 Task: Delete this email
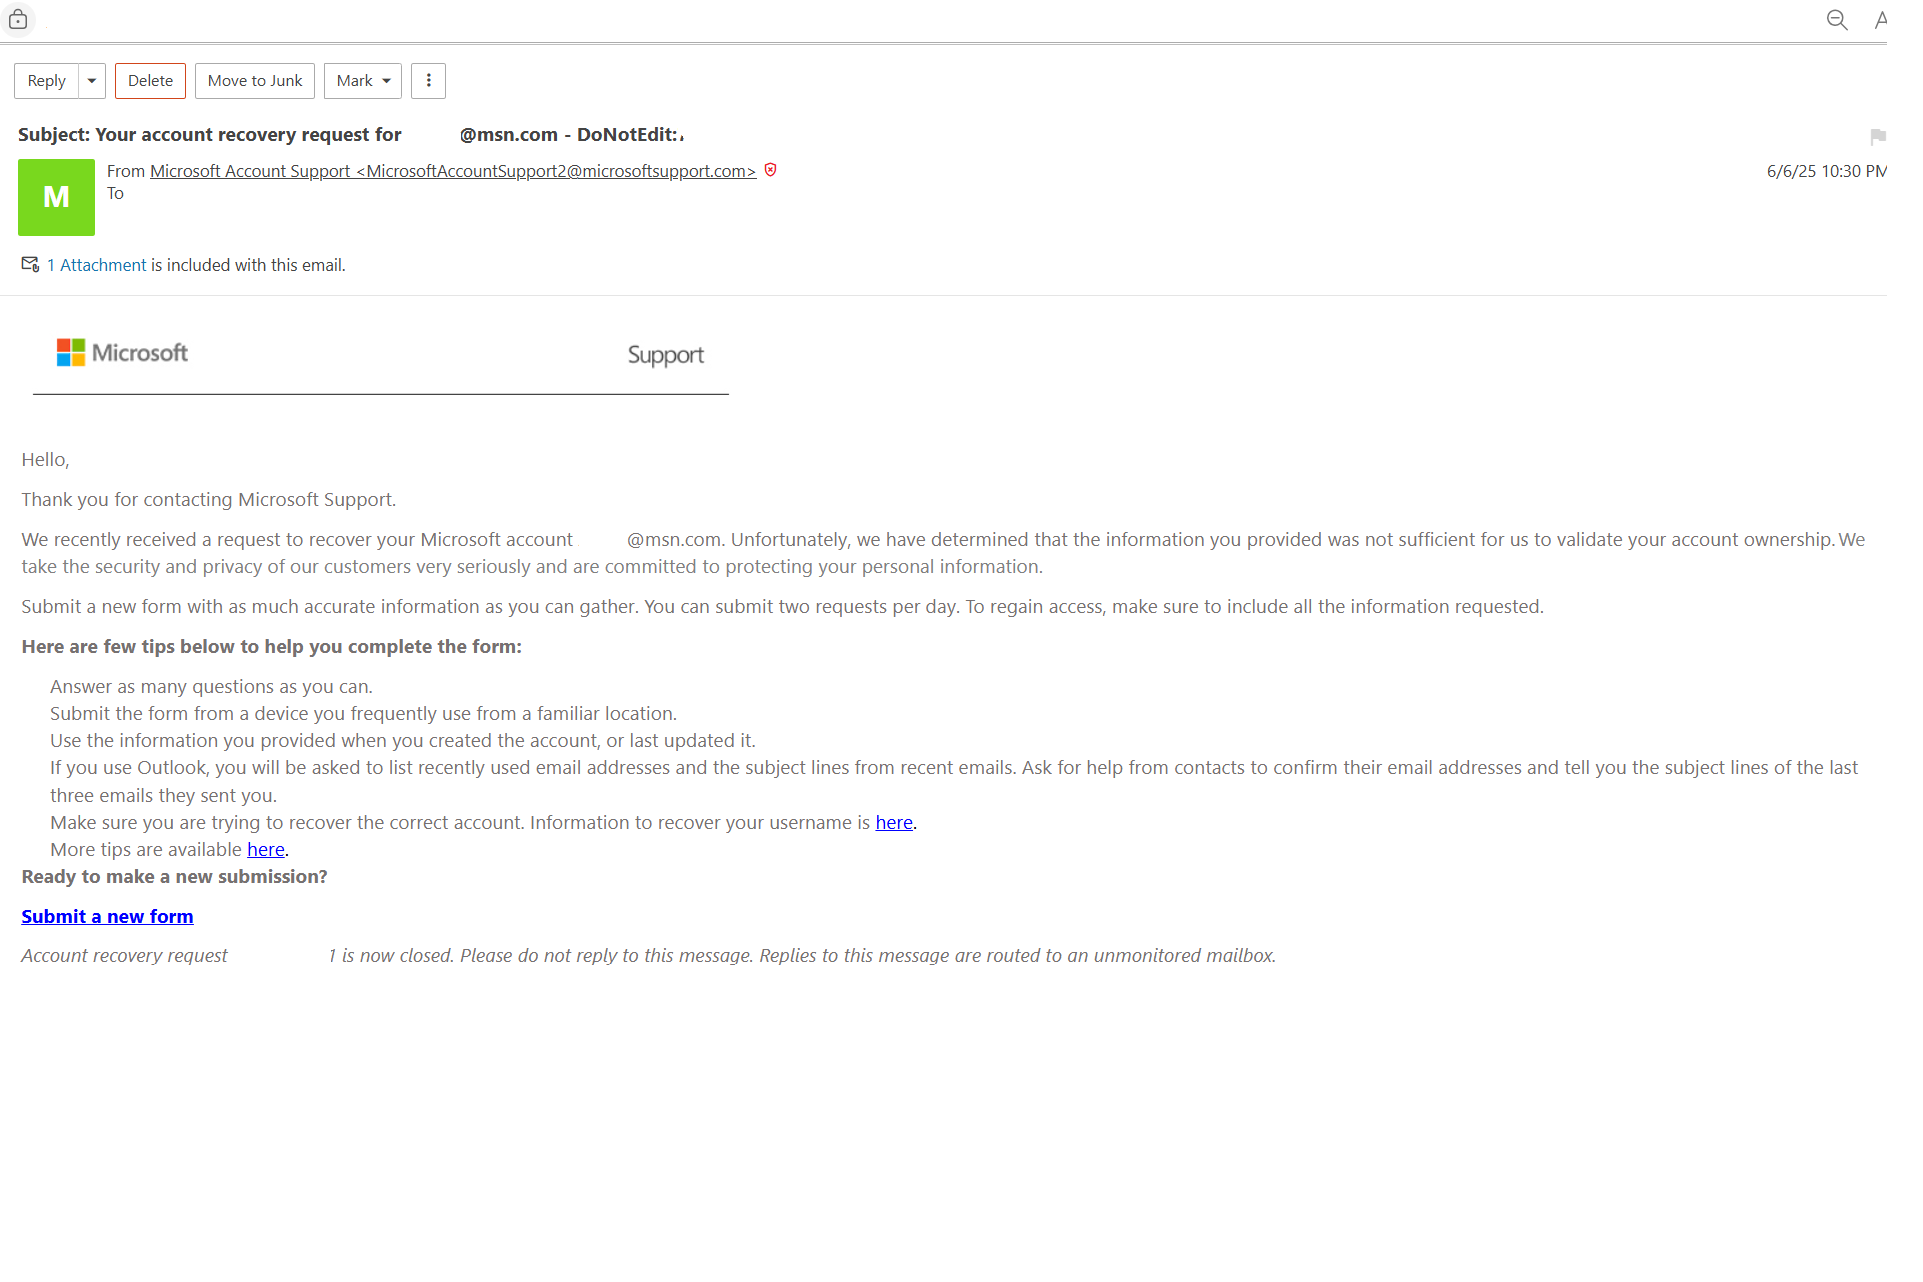150,81
